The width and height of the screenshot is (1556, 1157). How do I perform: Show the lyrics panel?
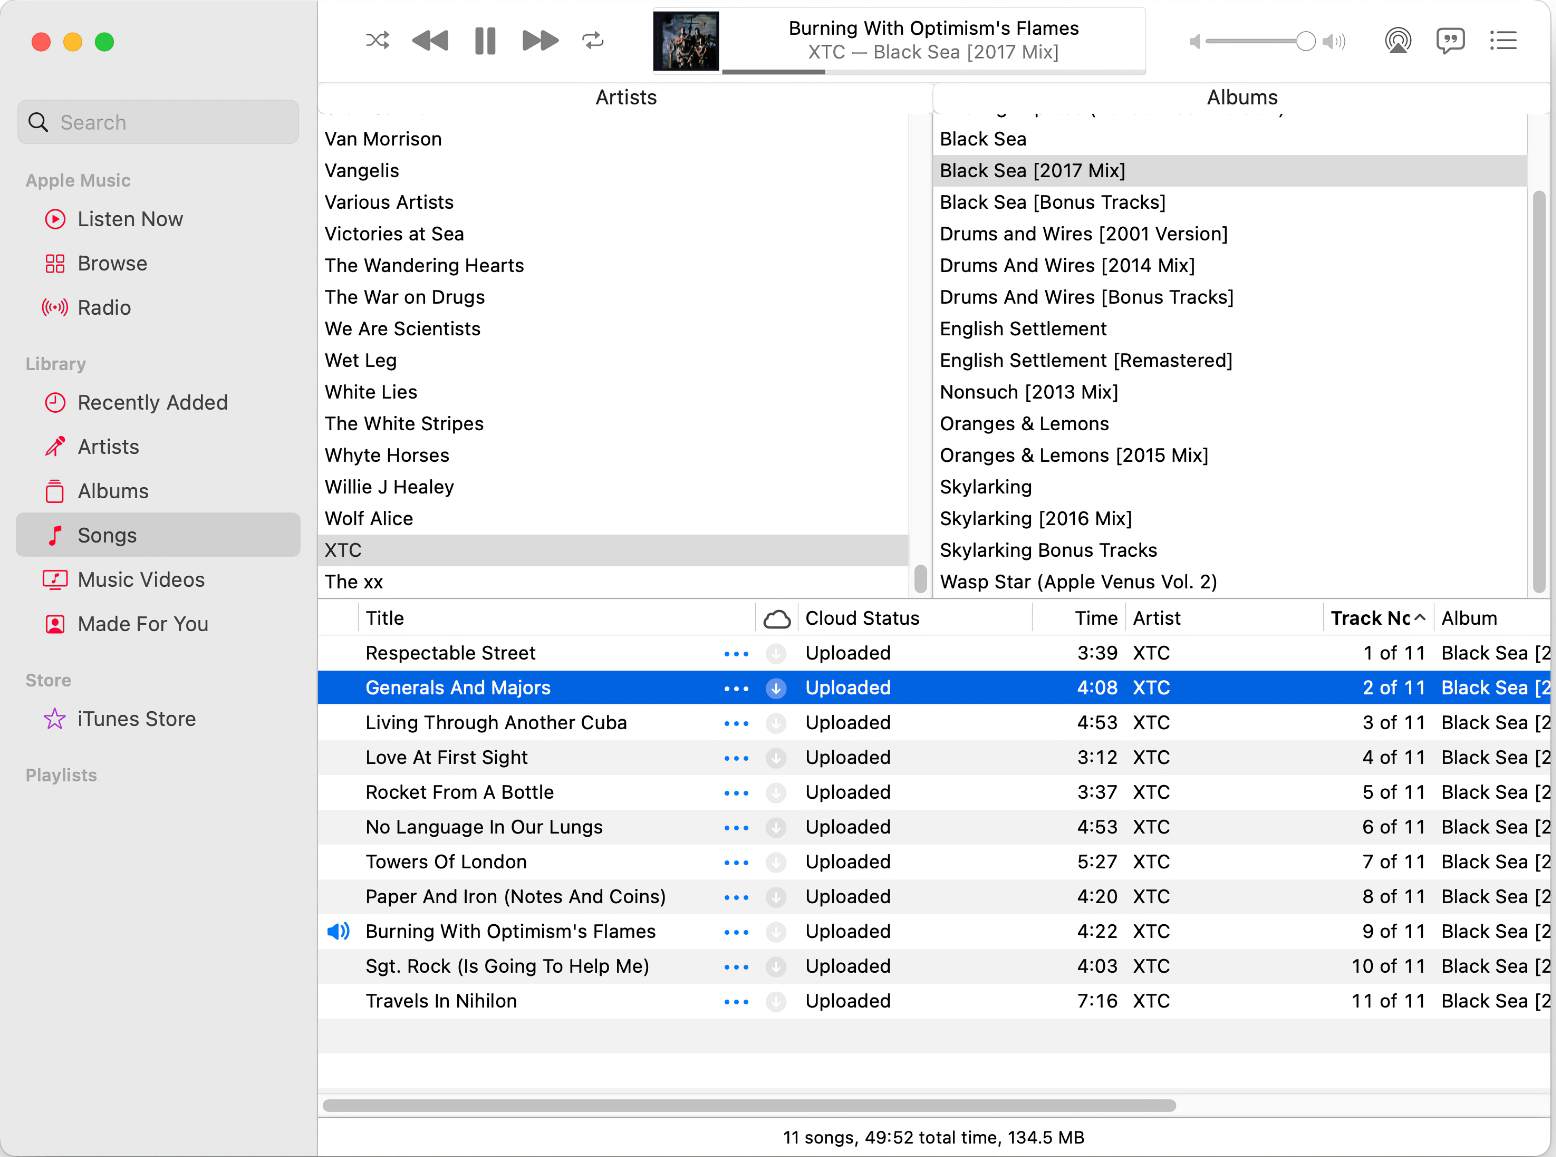[x=1450, y=40]
